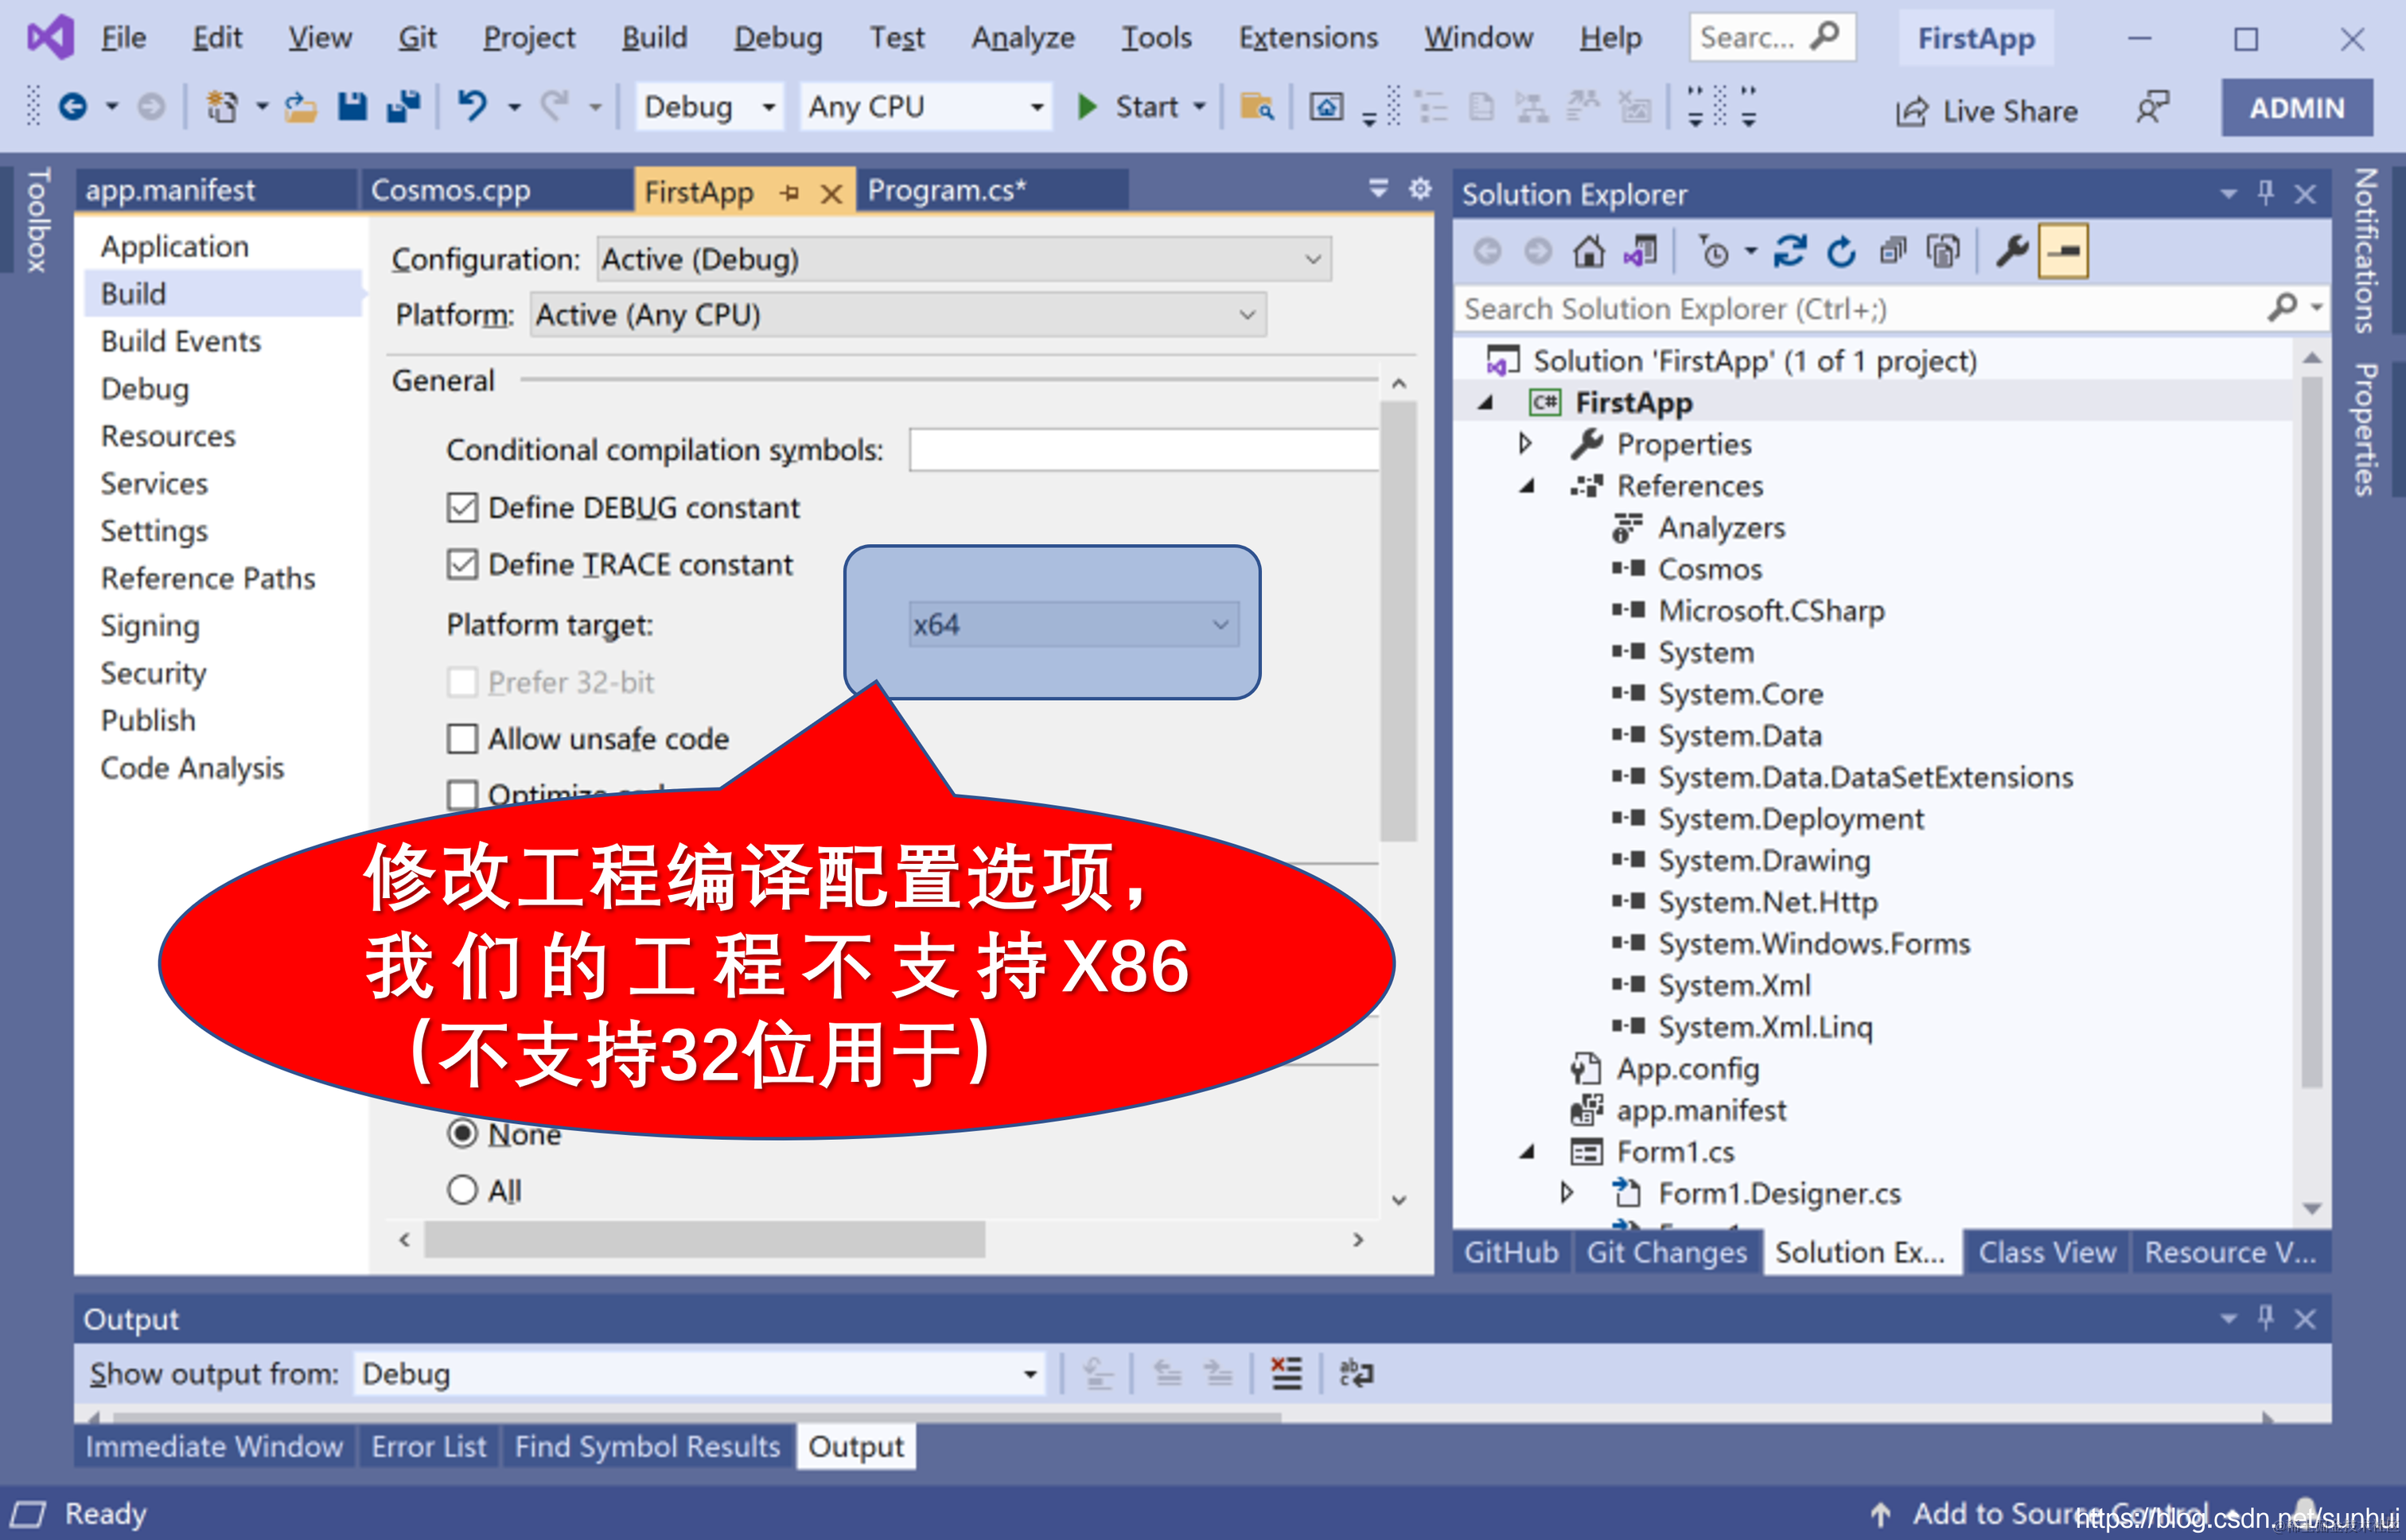This screenshot has width=2406, height=1540.
Task: Toggle word wrap icon in Output panel
Action: (1356, 1374)
